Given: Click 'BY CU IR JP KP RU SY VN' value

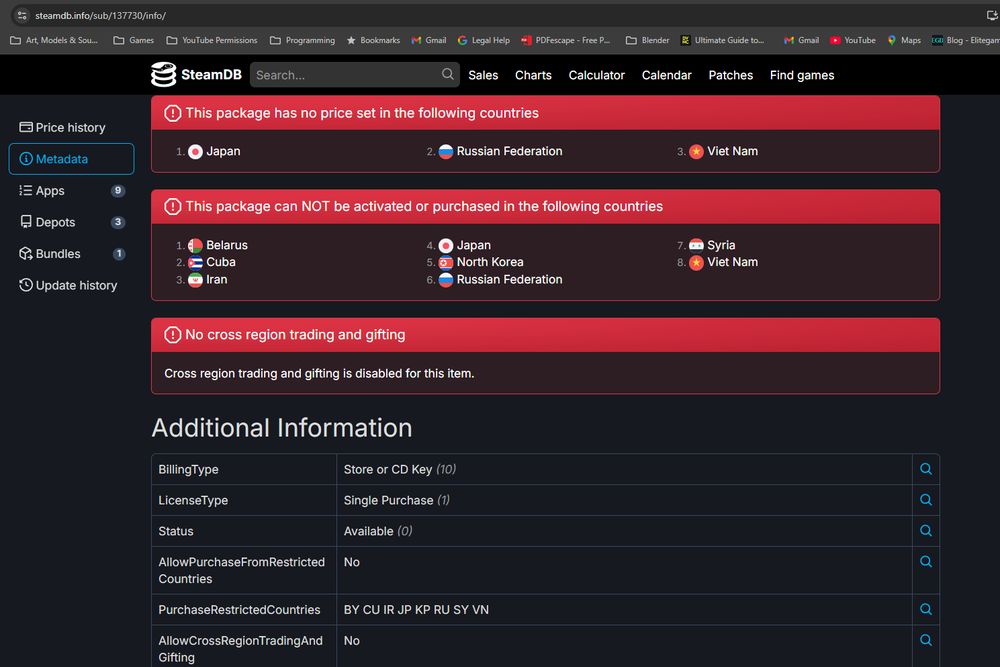Looking at the screenshot, I should 416,610.
